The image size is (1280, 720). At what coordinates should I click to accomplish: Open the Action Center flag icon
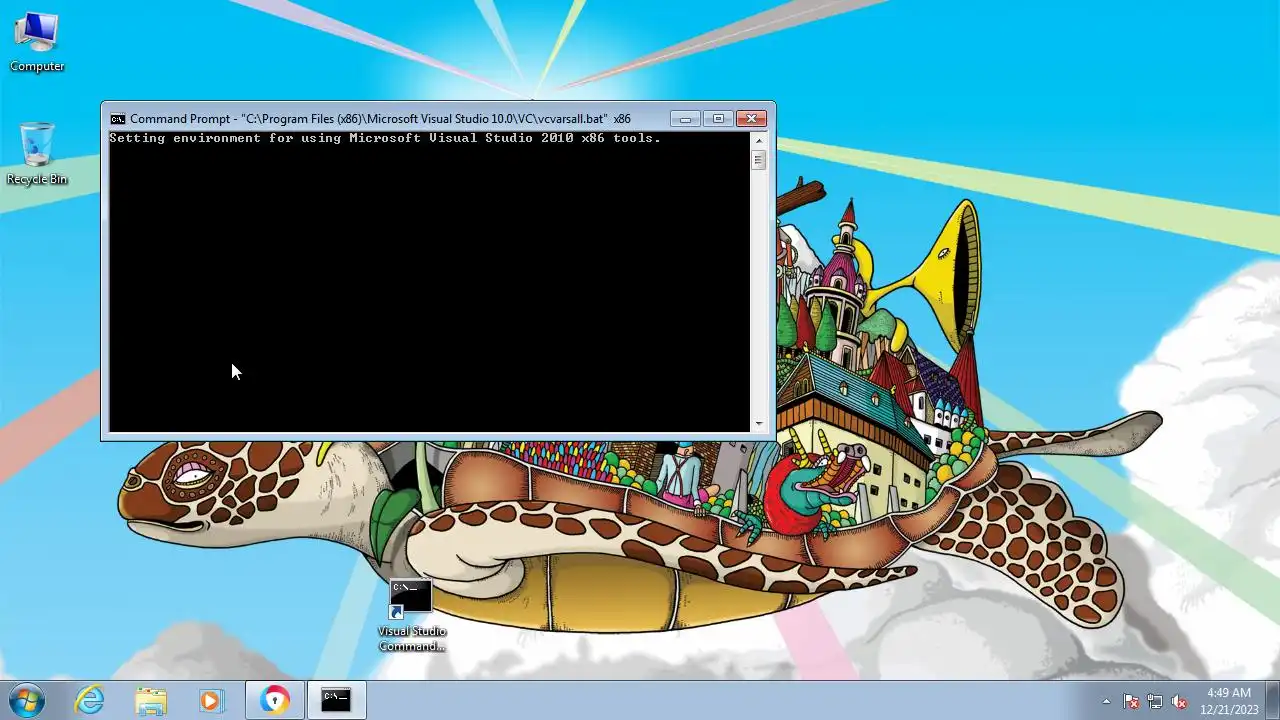point(1131,701)
